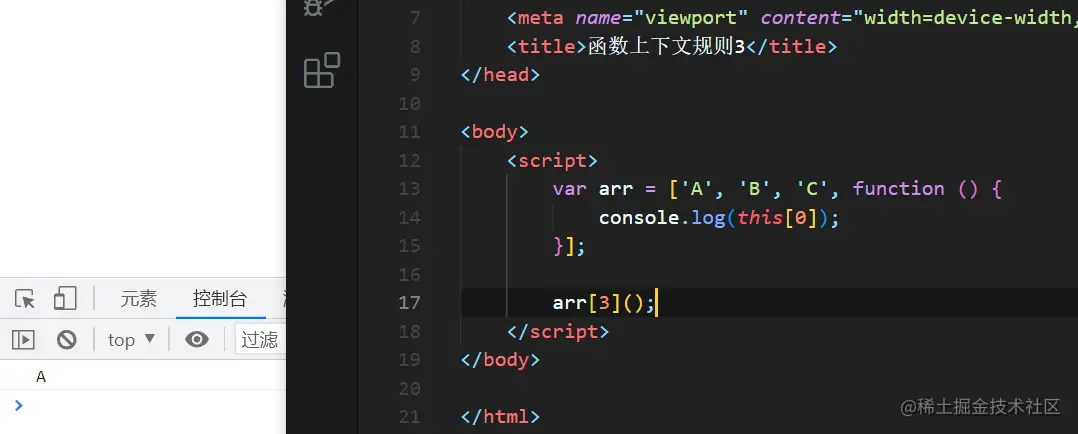Click the var arr declaration

pos(593,188)
